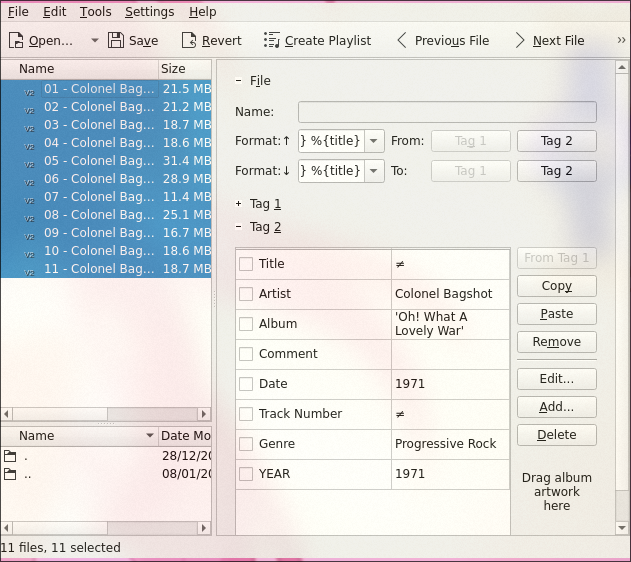The width and height of the screenshot is (631, 562).
Task: Open the Settings menu
Action: [149, 12]
